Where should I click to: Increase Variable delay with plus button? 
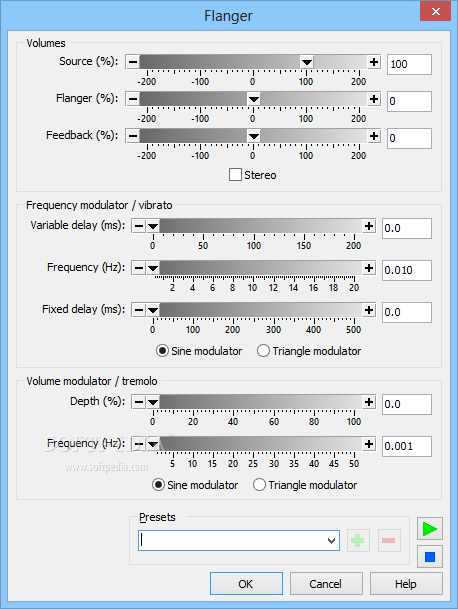point(369,226)
